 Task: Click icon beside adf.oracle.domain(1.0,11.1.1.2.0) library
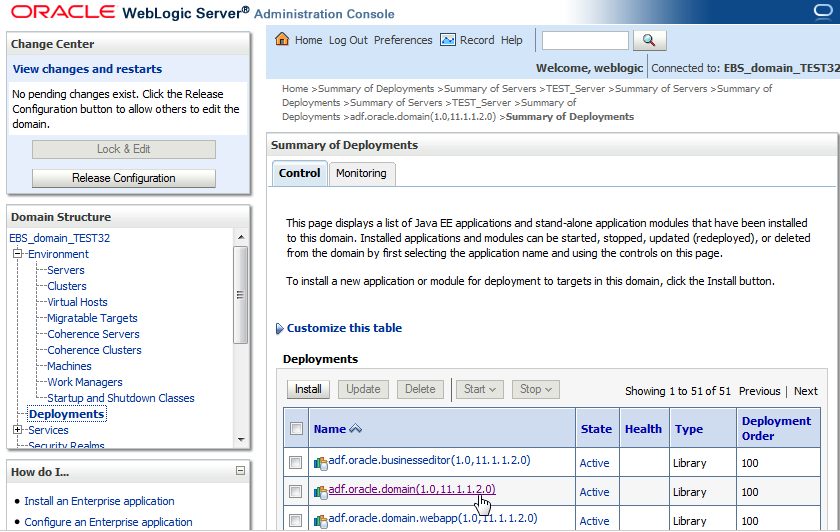[x=320, y=492]
